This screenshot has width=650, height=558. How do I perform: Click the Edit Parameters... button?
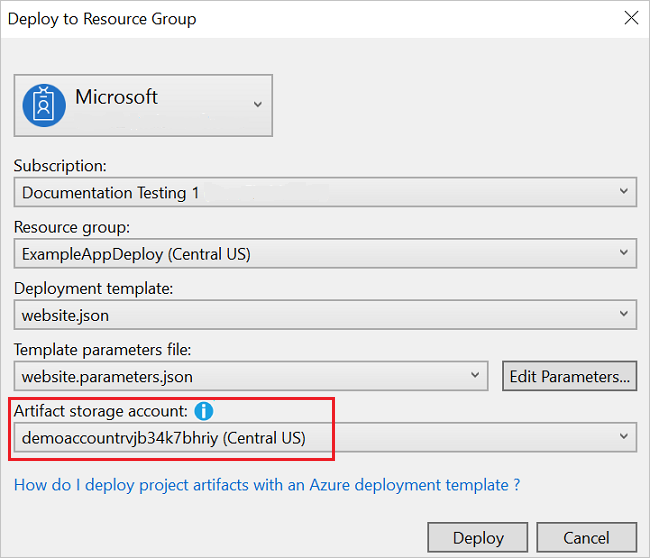(570, 376)
